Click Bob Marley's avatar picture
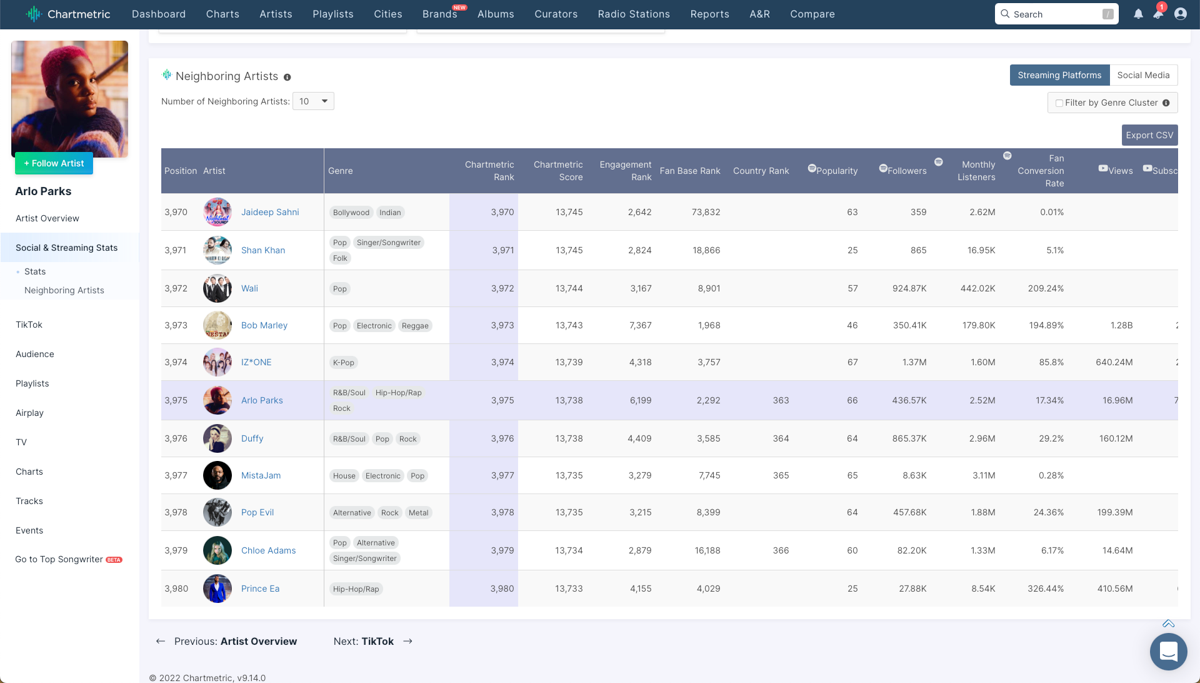The image size is (1200, 683). click(217, 325)
